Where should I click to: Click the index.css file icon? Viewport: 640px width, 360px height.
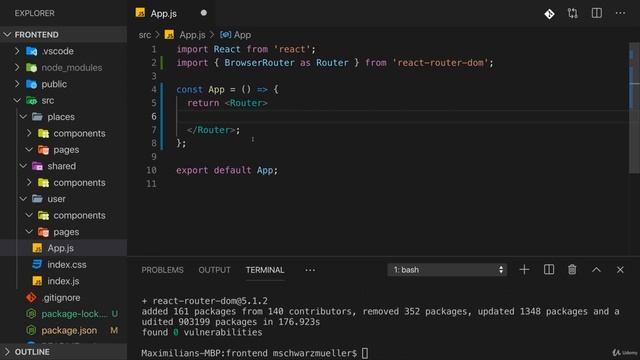pyautogui.click(x=37, y=264)
